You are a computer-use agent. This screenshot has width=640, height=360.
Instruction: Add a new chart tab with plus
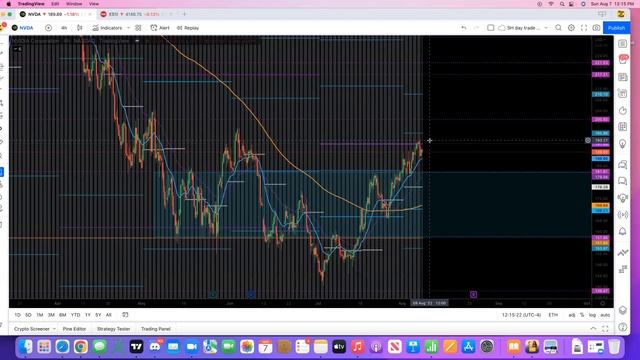click(184, 14)
